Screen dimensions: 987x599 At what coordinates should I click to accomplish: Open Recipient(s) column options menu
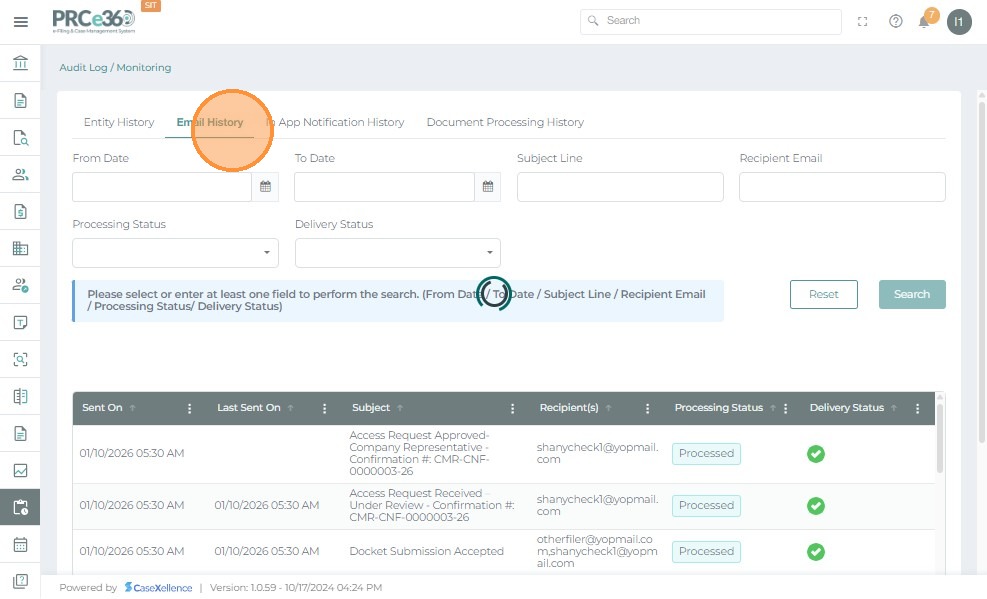[x=647, y=408]
